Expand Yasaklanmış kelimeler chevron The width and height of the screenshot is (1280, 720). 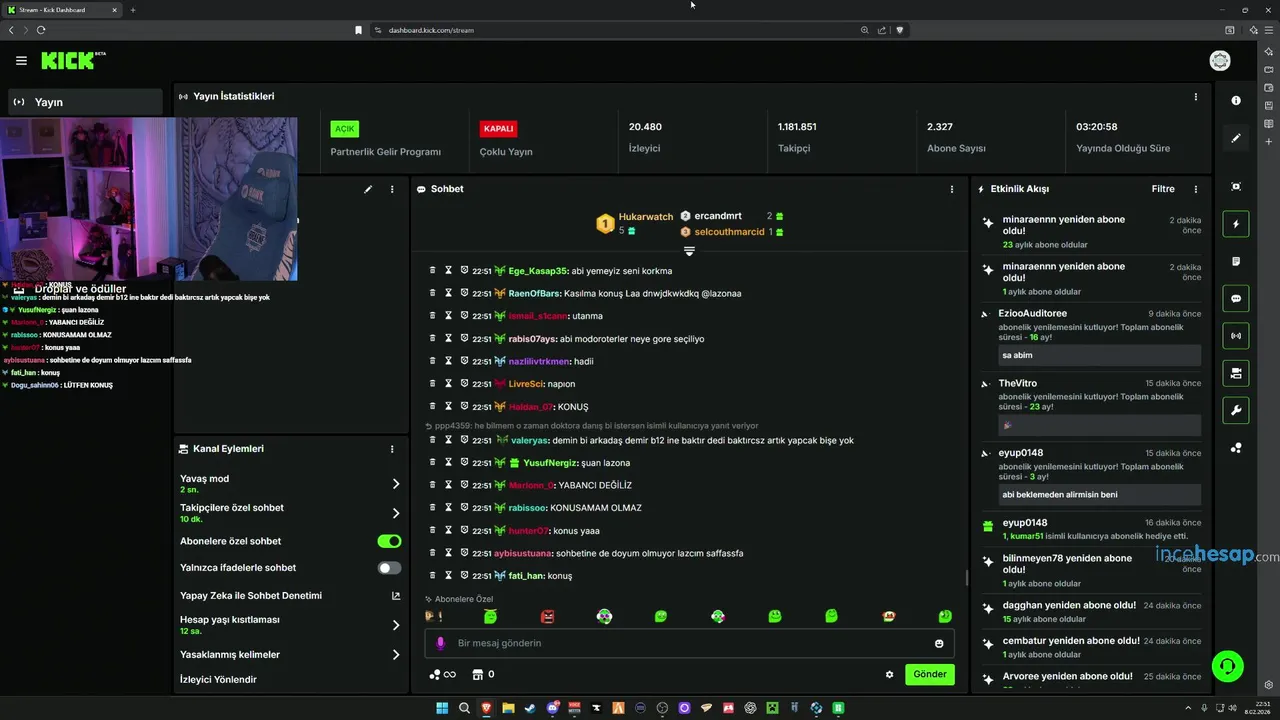396,655
